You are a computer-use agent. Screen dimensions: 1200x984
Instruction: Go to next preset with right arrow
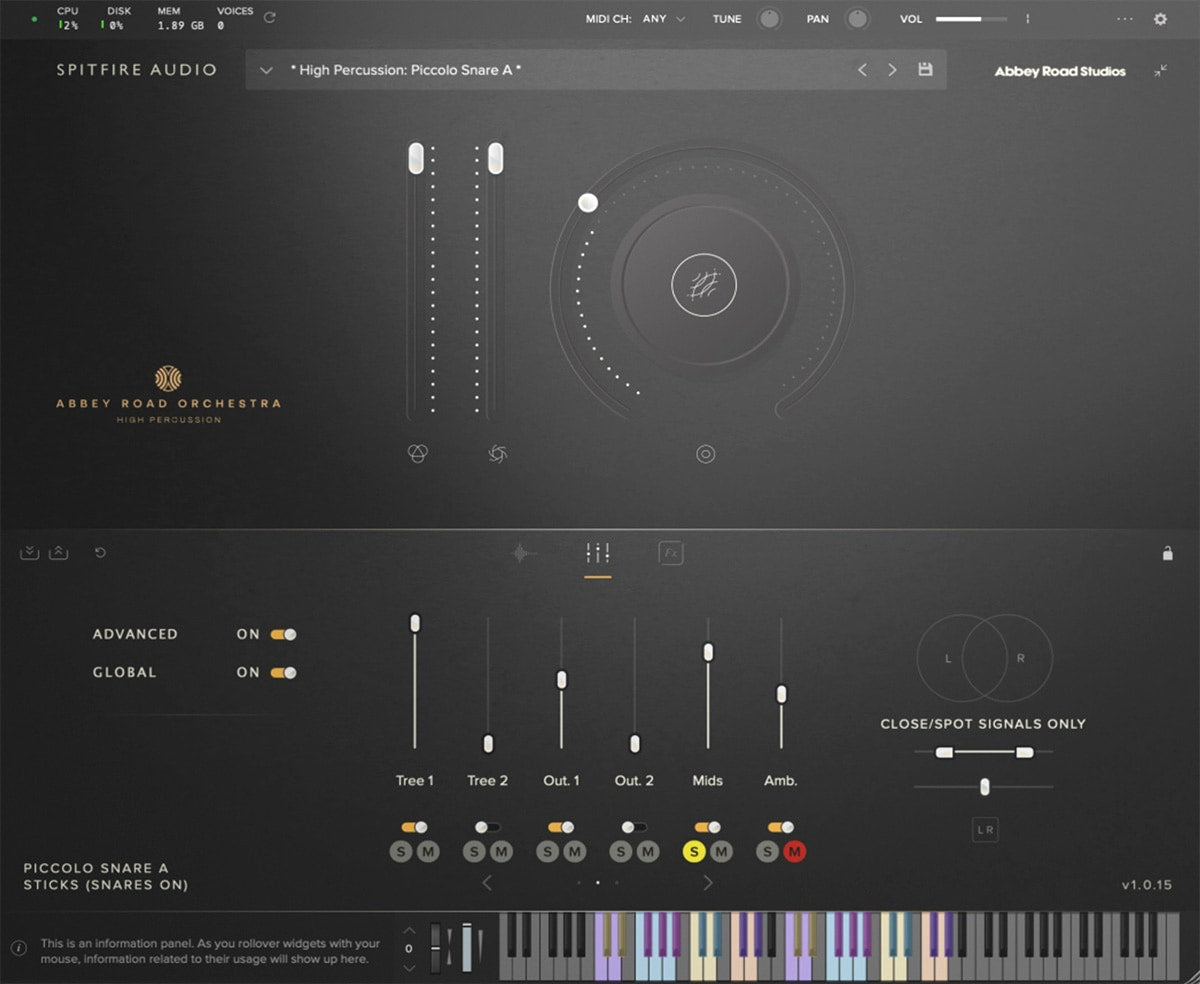click(x=892, y=70)
